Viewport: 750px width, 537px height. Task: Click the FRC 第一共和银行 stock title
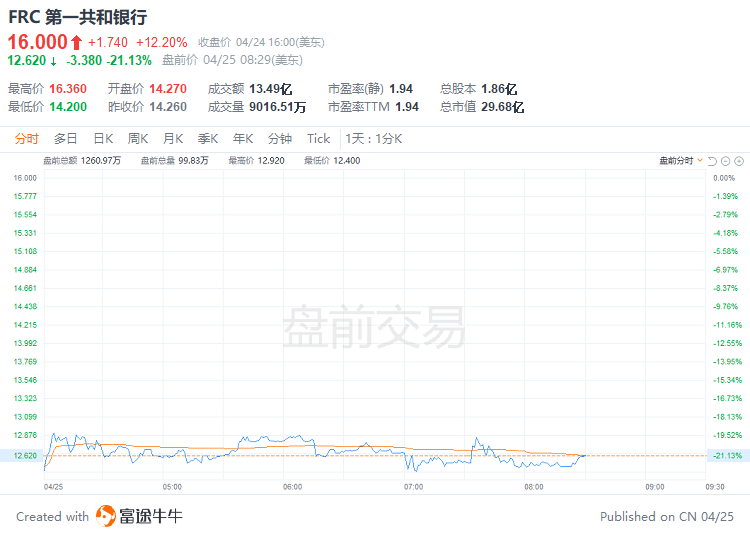[77, 17]
